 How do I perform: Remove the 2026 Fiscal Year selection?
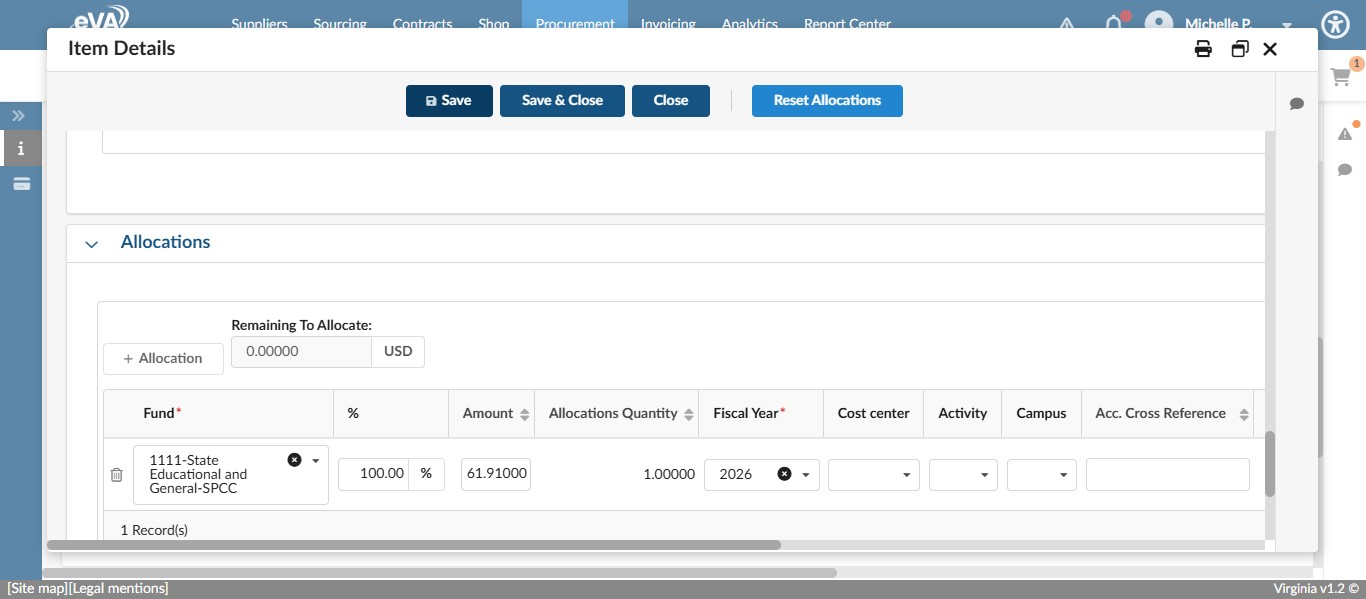point(784,474)
